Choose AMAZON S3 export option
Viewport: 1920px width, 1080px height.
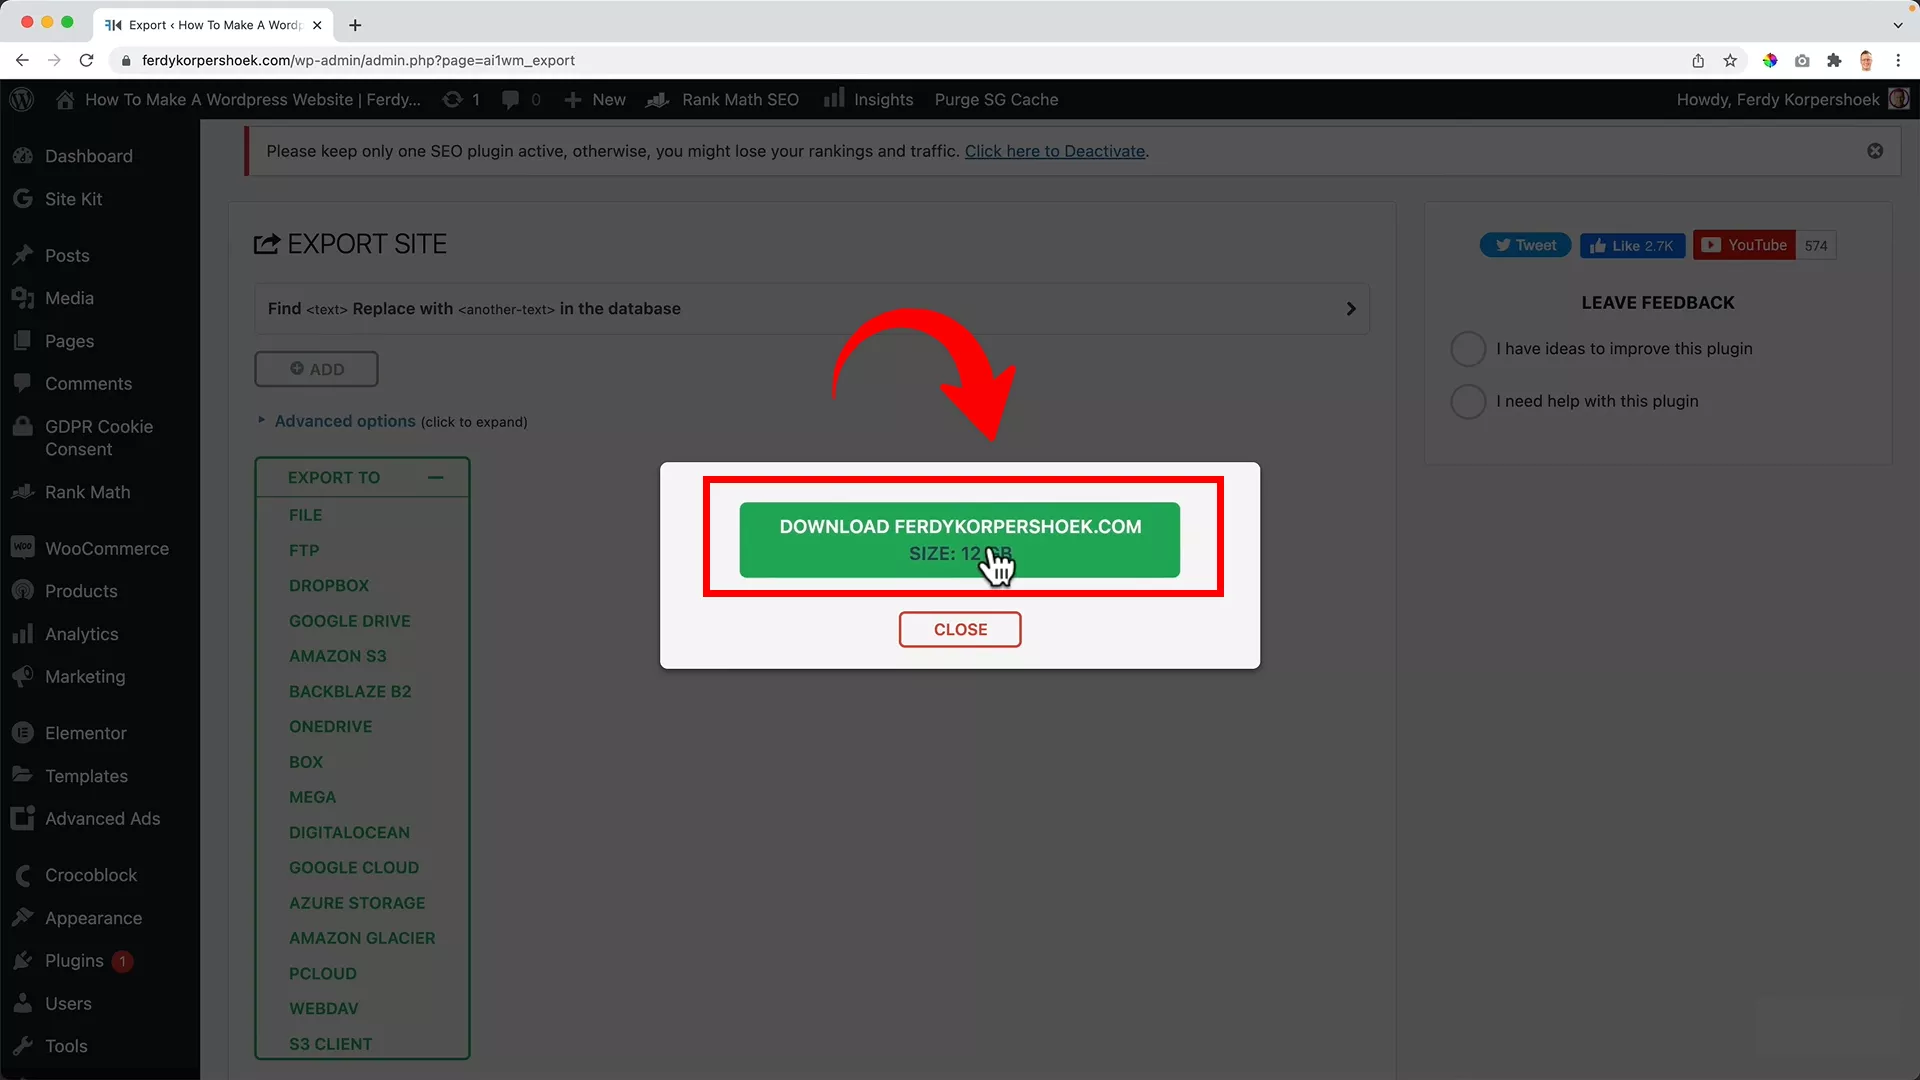pyautogui.click(x=338, y=656)
